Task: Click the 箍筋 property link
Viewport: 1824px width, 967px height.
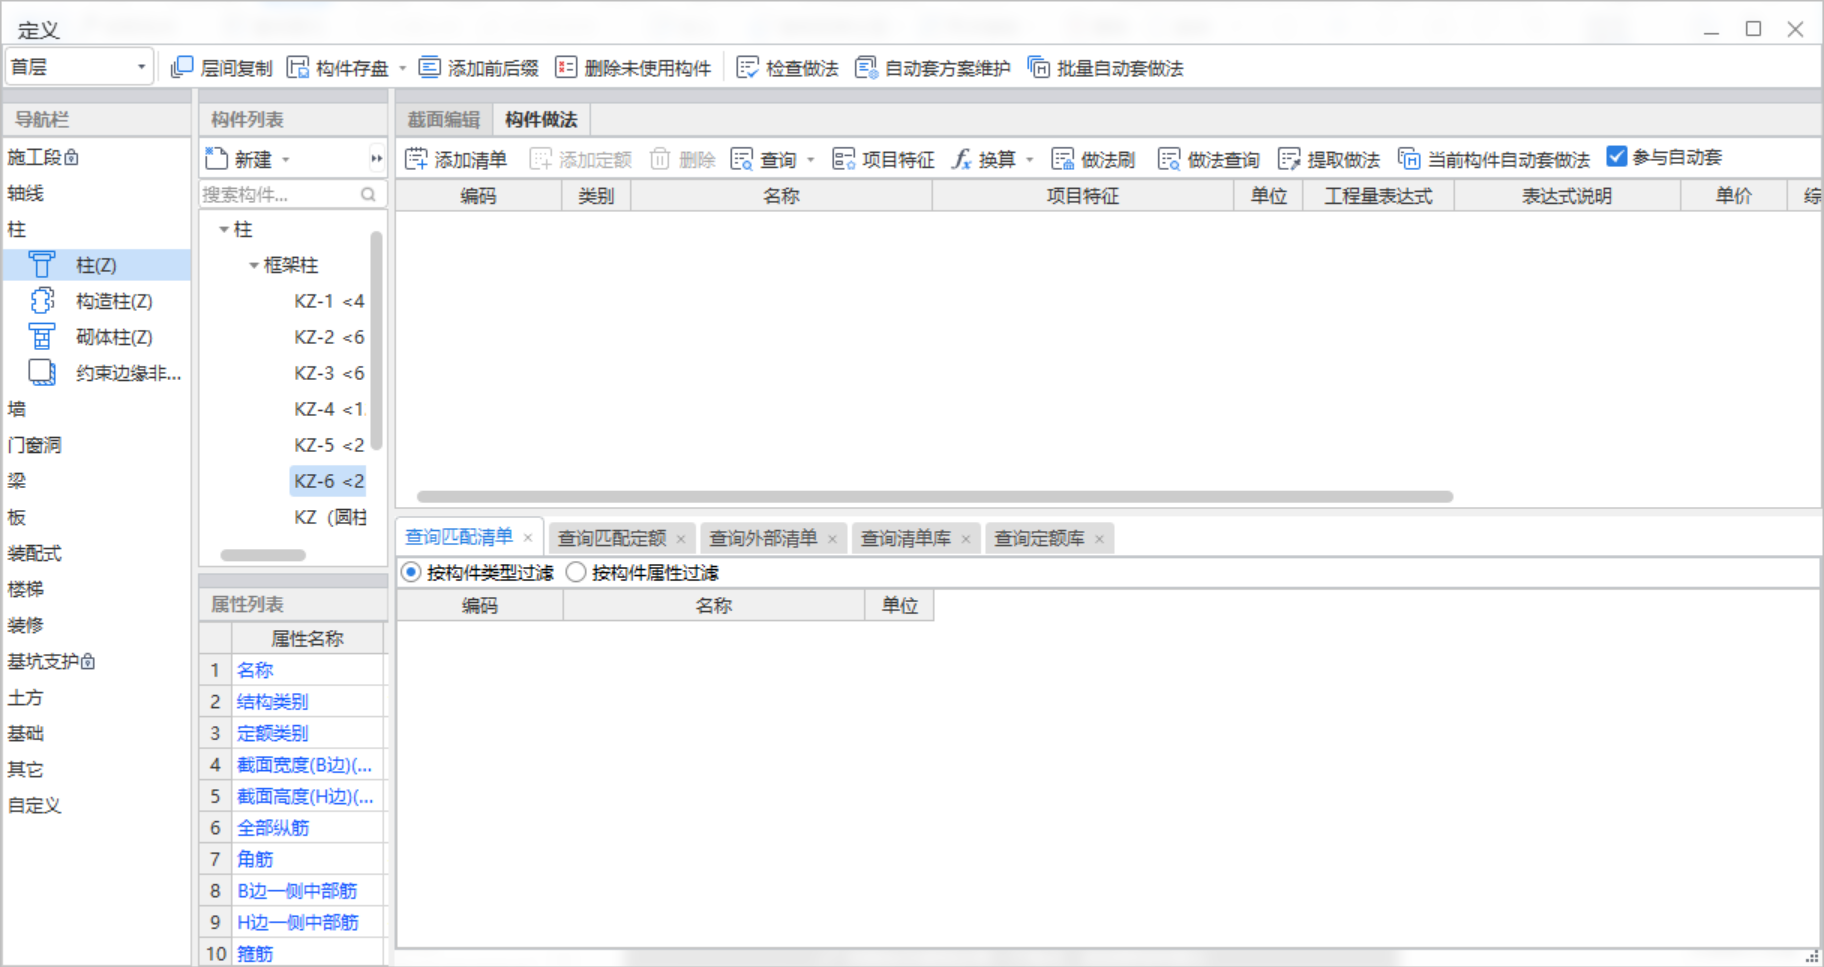Action: coord(254,954)
